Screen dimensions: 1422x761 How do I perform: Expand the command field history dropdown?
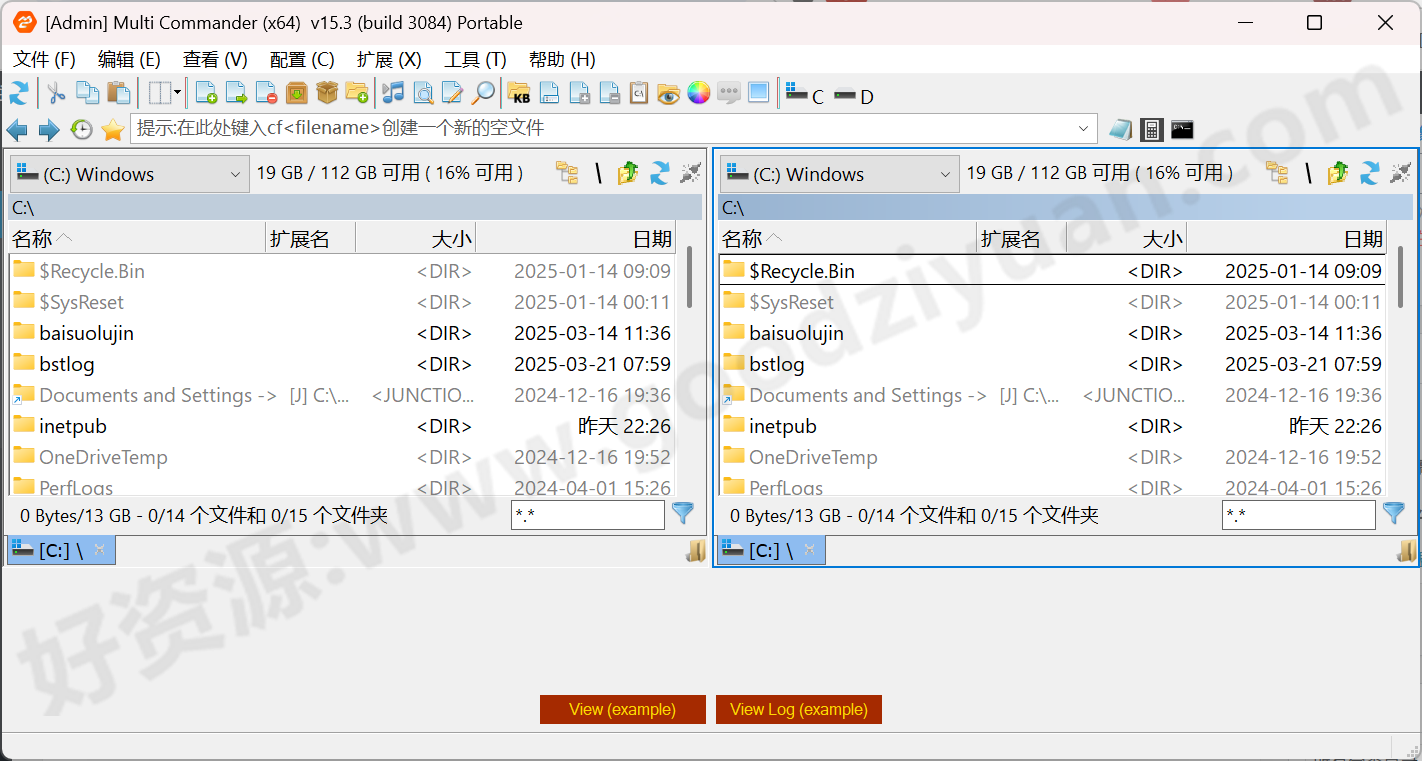click(1083, 128)
